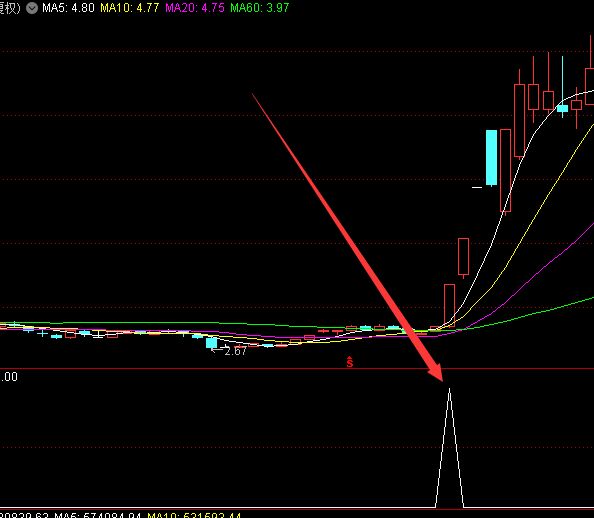Screen dimensions: 594x518
Task: Click the green MA60: 3.97 label
Action: point(260,8)
